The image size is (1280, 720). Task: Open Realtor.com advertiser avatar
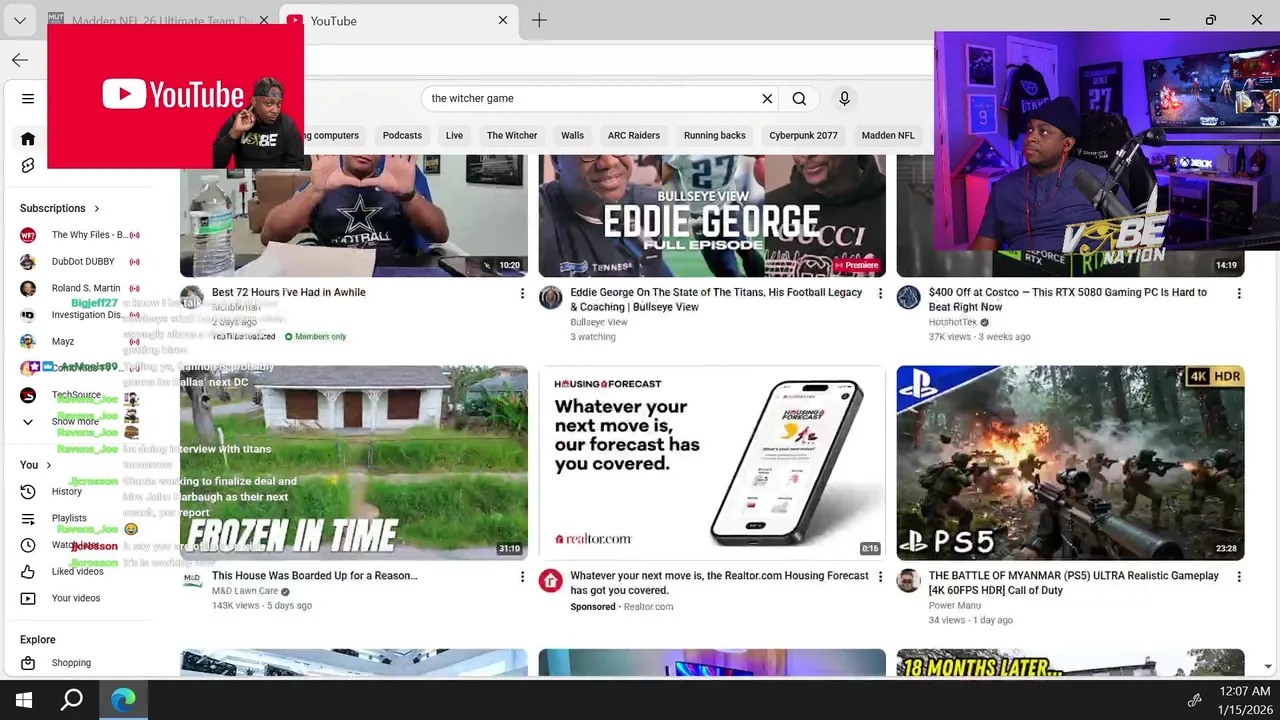tap(551, 581)
